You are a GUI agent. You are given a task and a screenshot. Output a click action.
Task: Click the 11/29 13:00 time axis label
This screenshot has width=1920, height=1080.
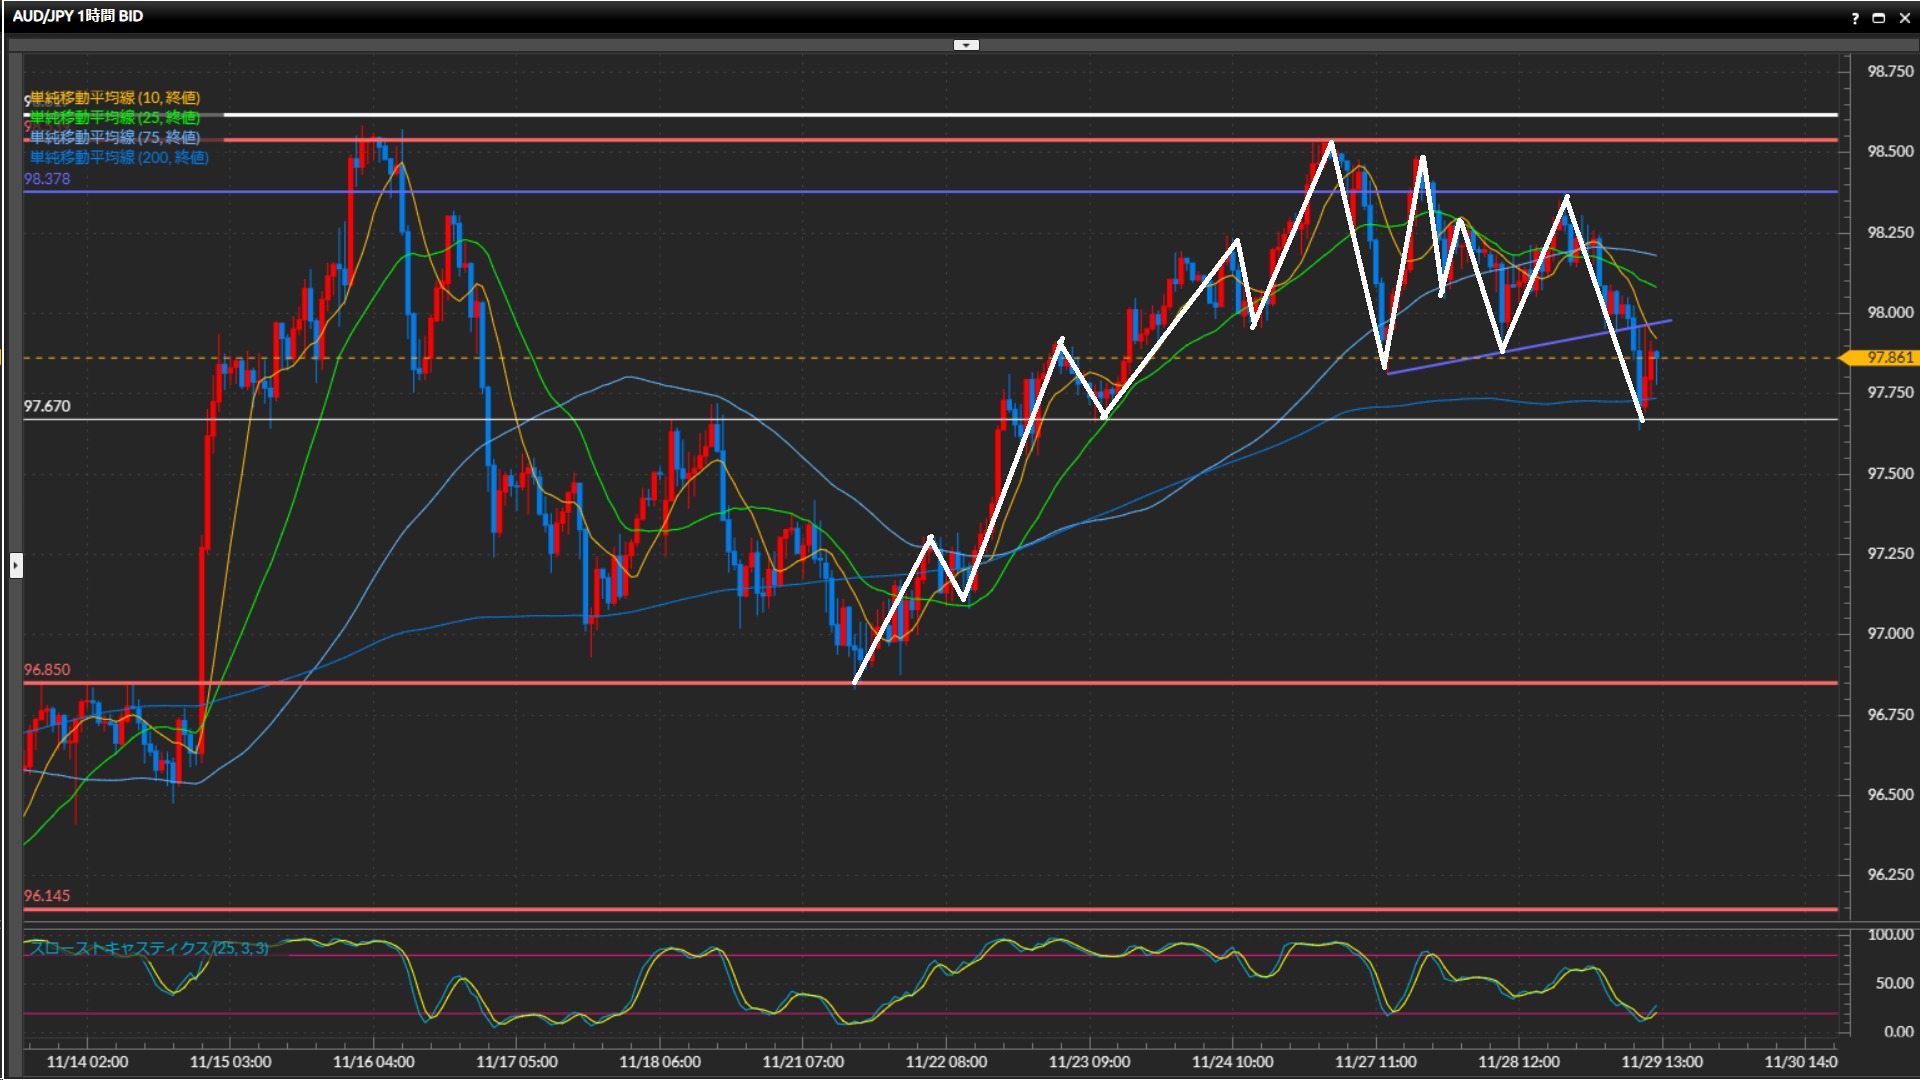[1662, 1062]
